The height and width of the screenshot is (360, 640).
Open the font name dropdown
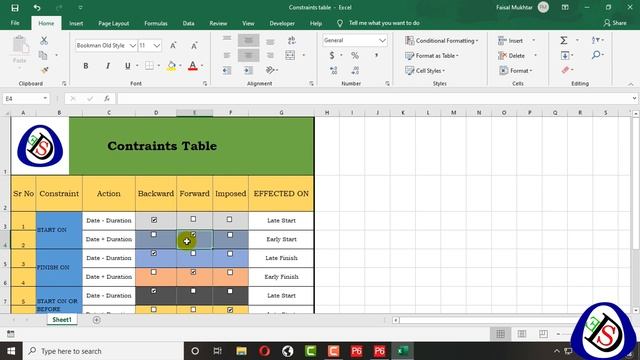click(133, 46)
